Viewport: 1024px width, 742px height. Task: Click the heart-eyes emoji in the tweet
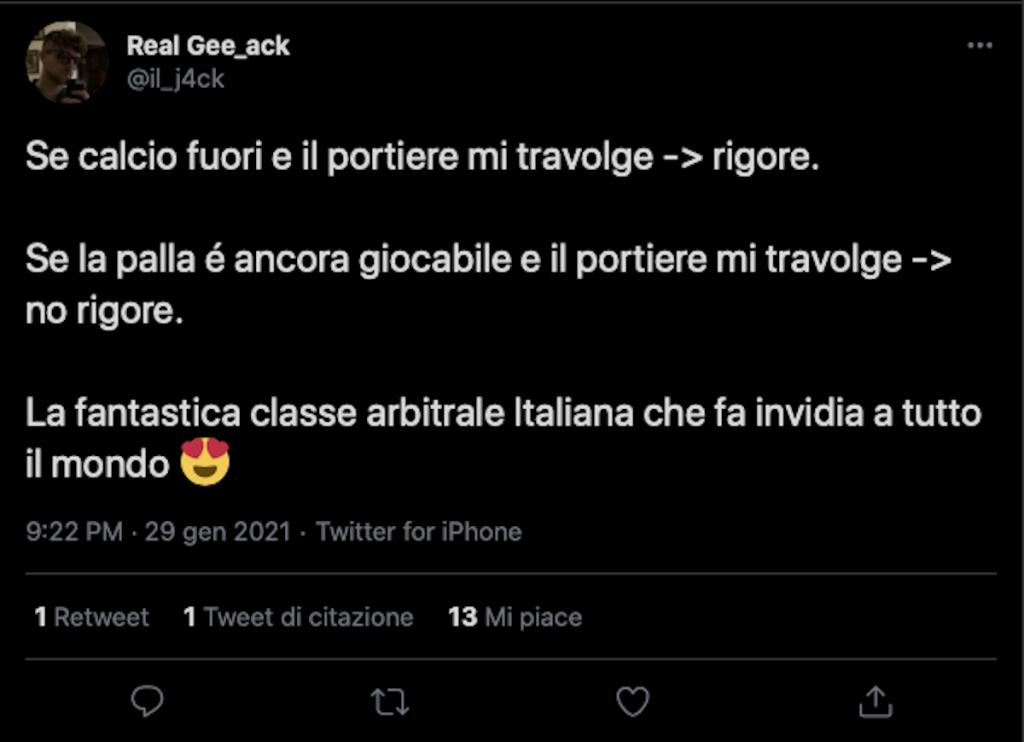tap(206, 462)
